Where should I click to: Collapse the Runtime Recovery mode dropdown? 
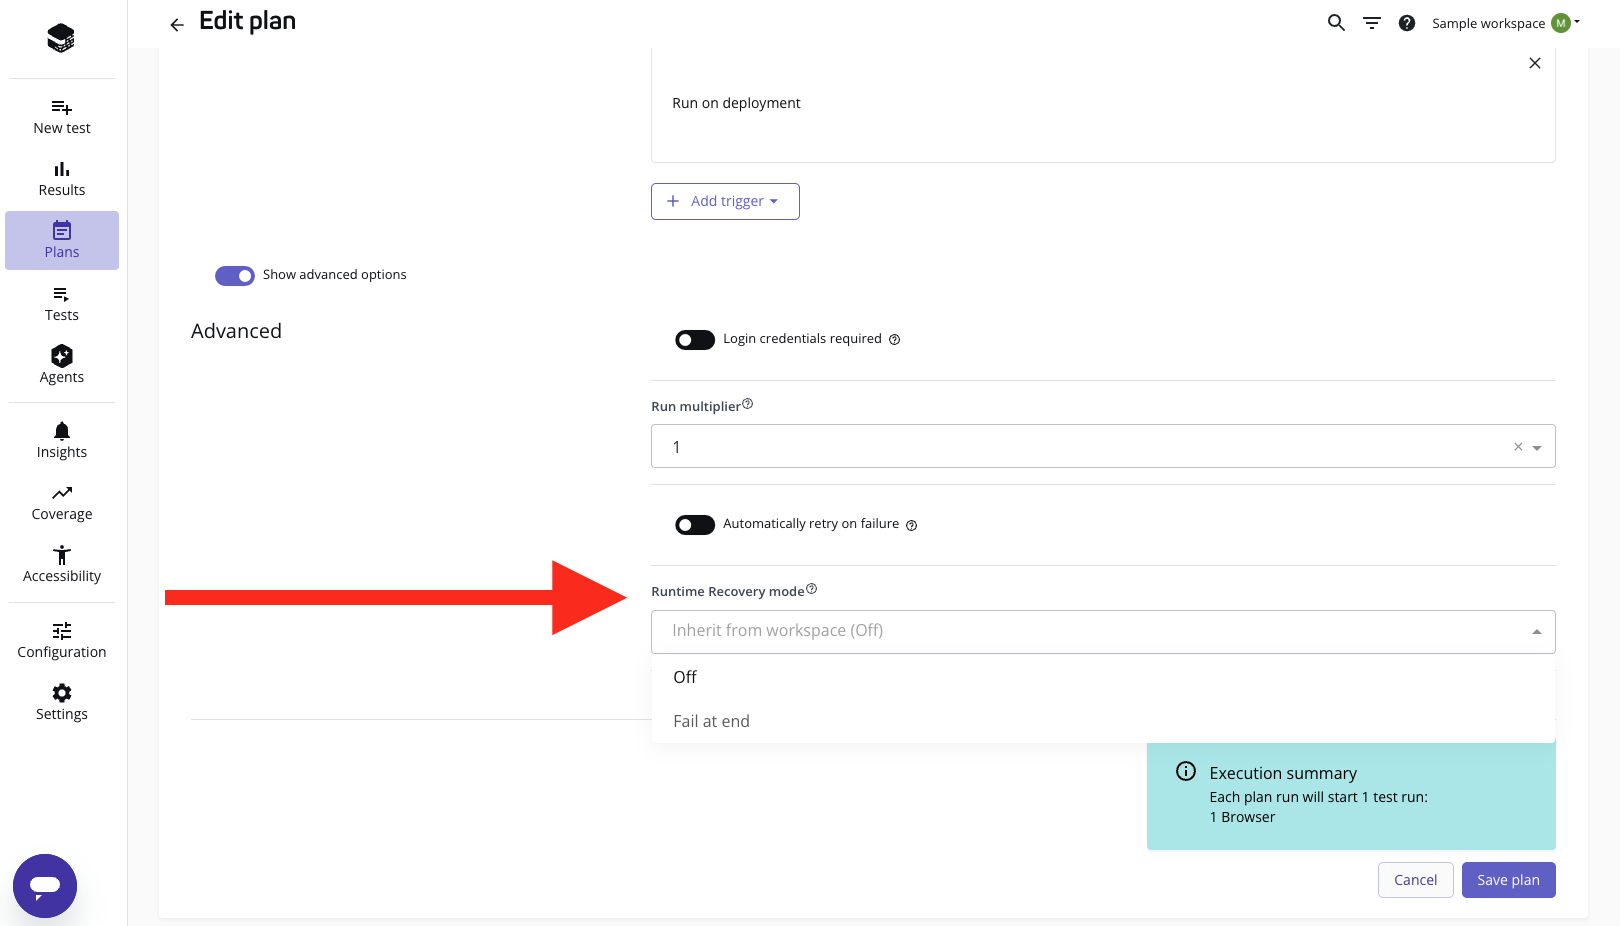coord(1537,631)
